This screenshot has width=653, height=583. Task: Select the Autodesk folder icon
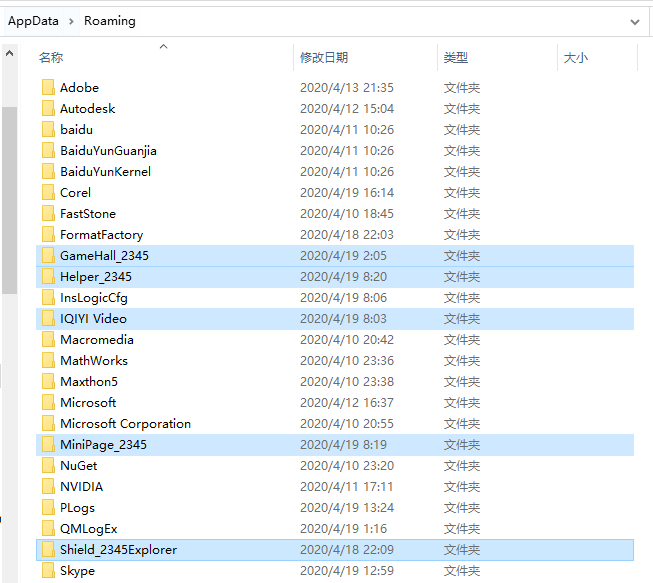point(48,109)
